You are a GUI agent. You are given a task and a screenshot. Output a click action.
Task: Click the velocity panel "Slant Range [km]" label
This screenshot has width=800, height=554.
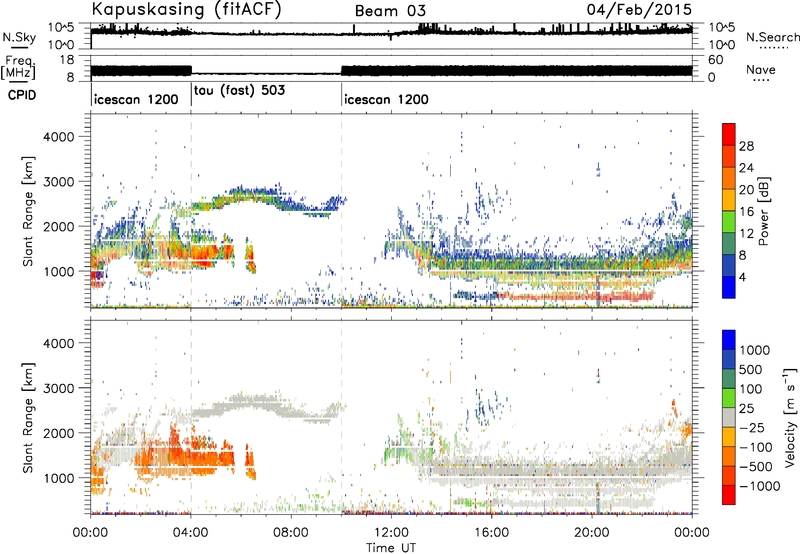28,417
